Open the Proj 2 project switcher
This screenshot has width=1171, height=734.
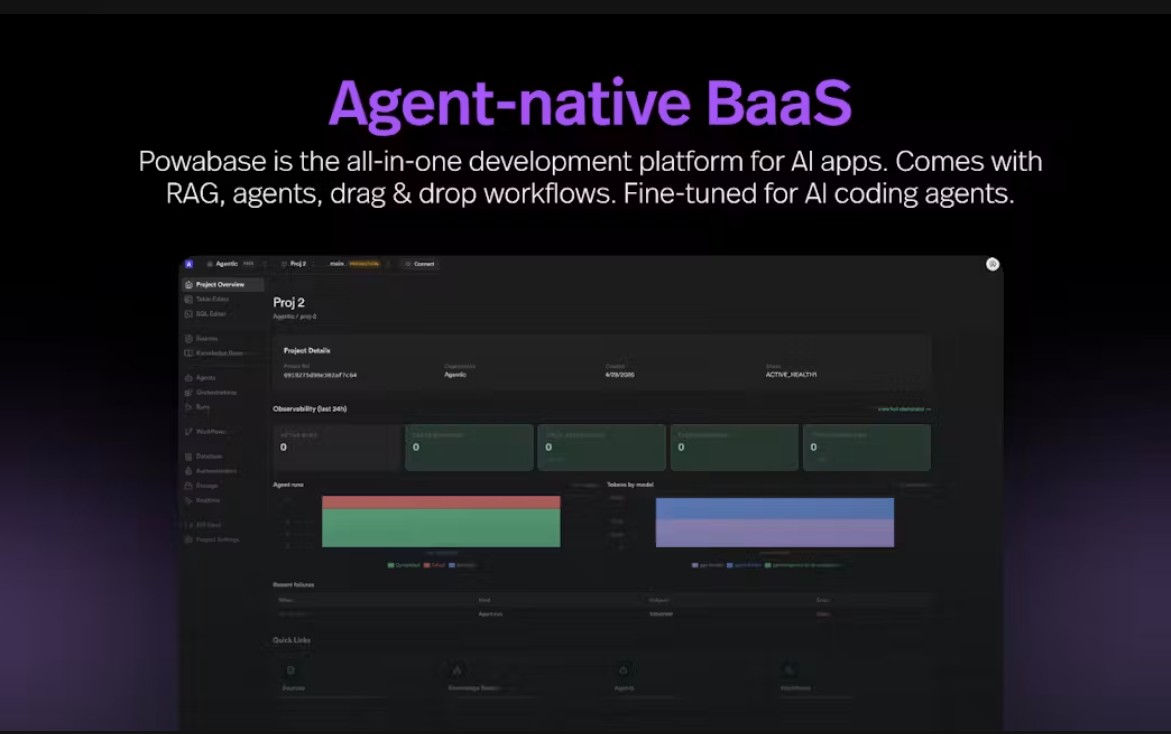(297, 264)
